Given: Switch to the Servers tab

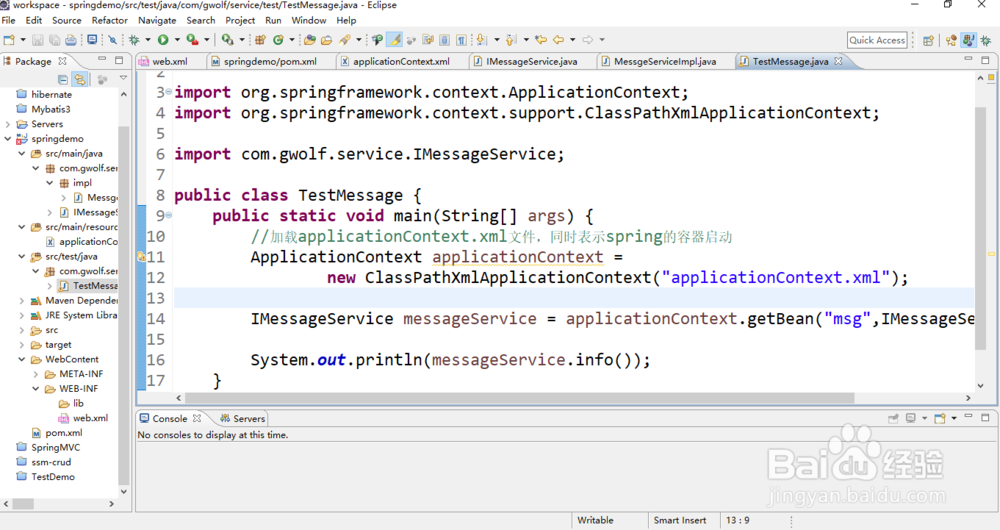Looking at the screenshot, I should point(242,418).
